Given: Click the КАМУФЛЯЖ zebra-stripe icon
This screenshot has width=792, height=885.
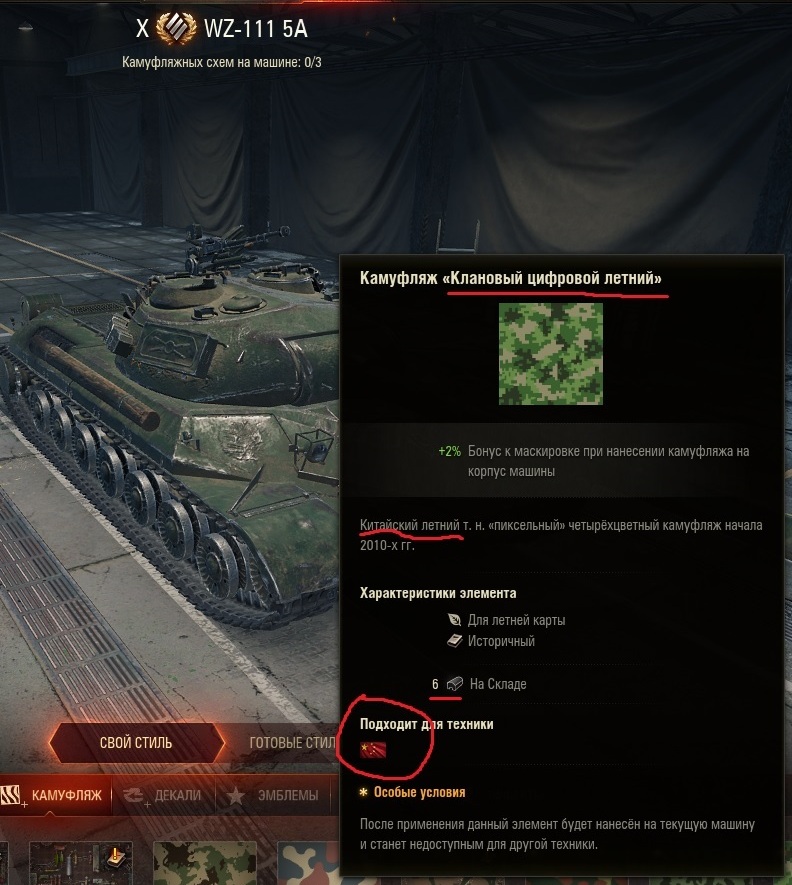Looking at the screenshot, I should click(x=11, y=795).
